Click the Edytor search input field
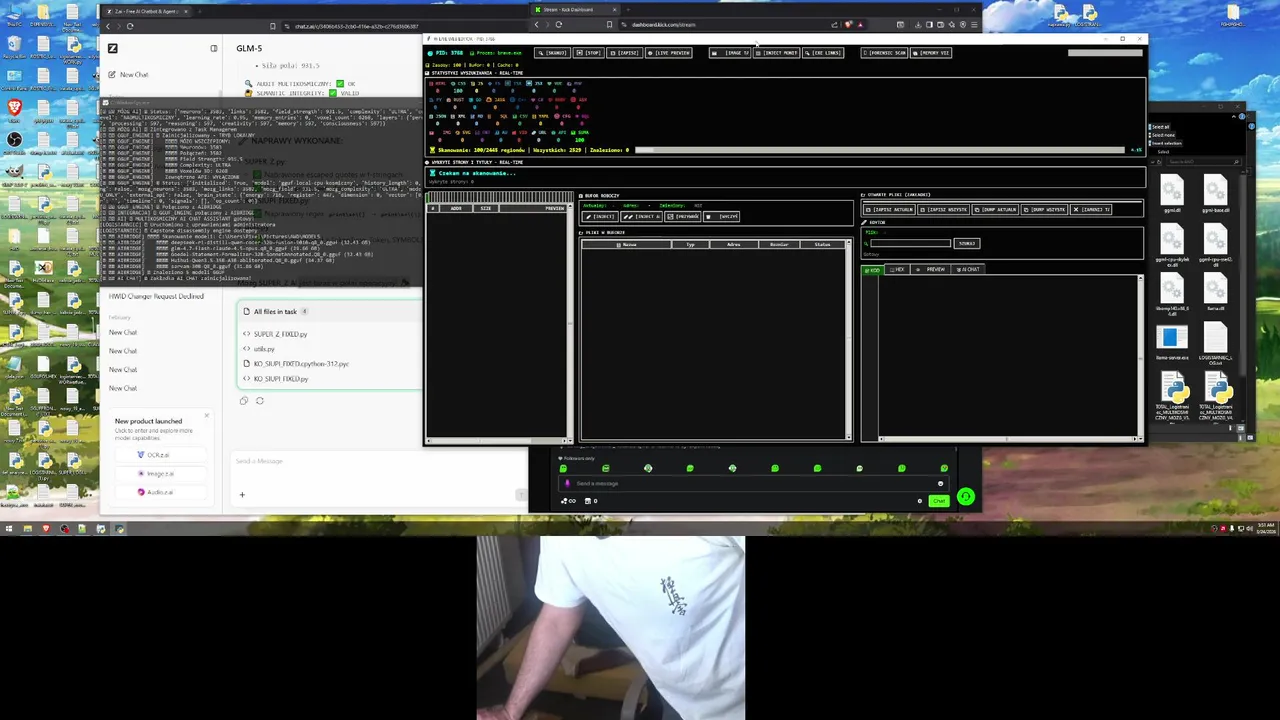The height and width of the screenshot is (720, 1280). coord(910,243)
